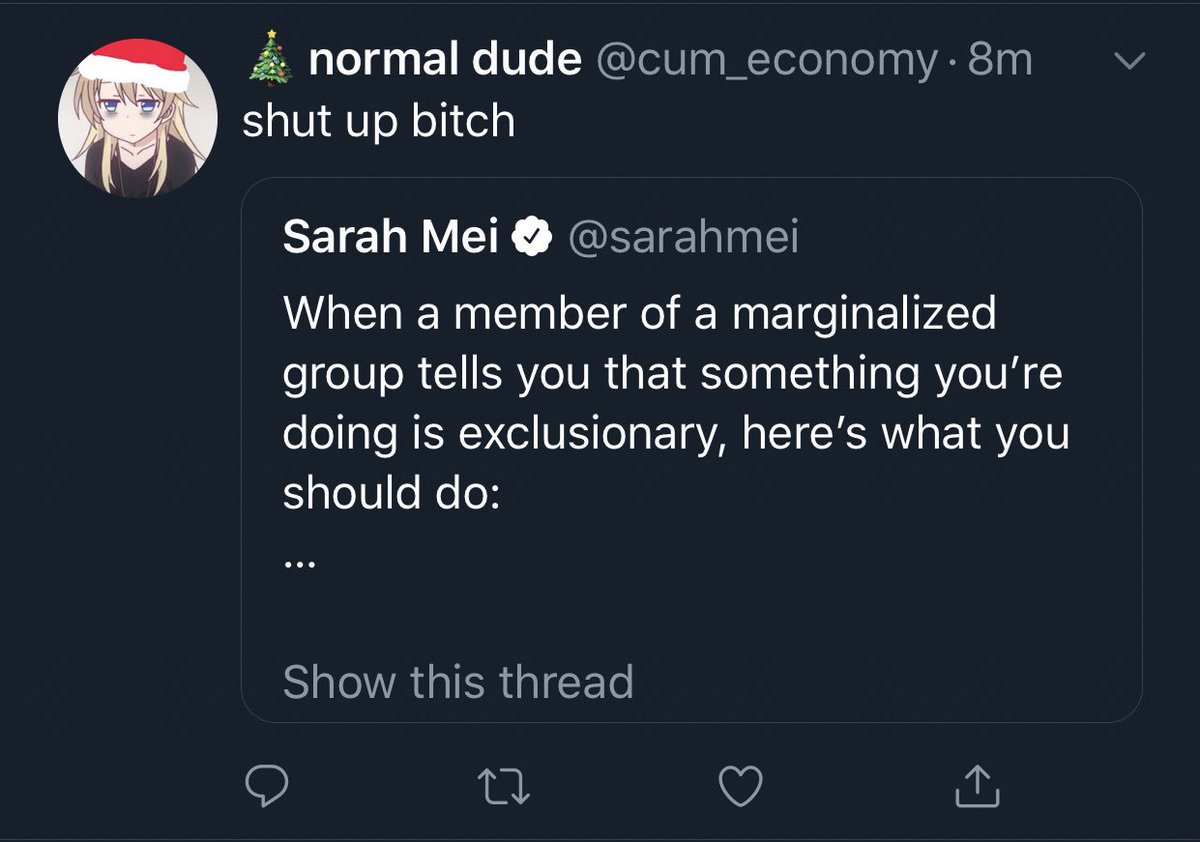
Task: Open Sarah Mei's name in the quoted tweet
Action: tap(391, 238)
